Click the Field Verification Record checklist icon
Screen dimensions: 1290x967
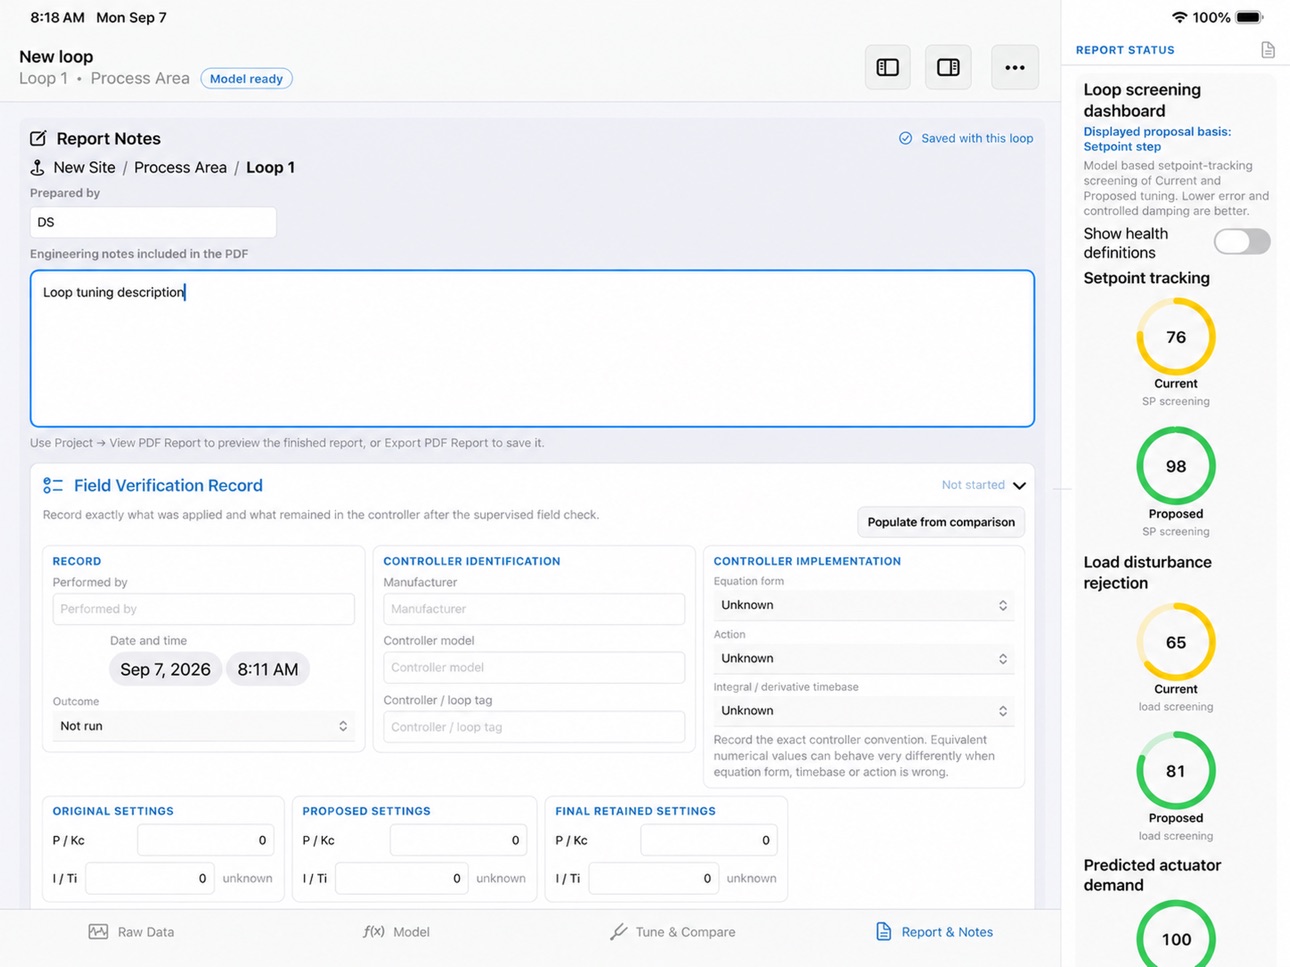[x=53, y=485]
